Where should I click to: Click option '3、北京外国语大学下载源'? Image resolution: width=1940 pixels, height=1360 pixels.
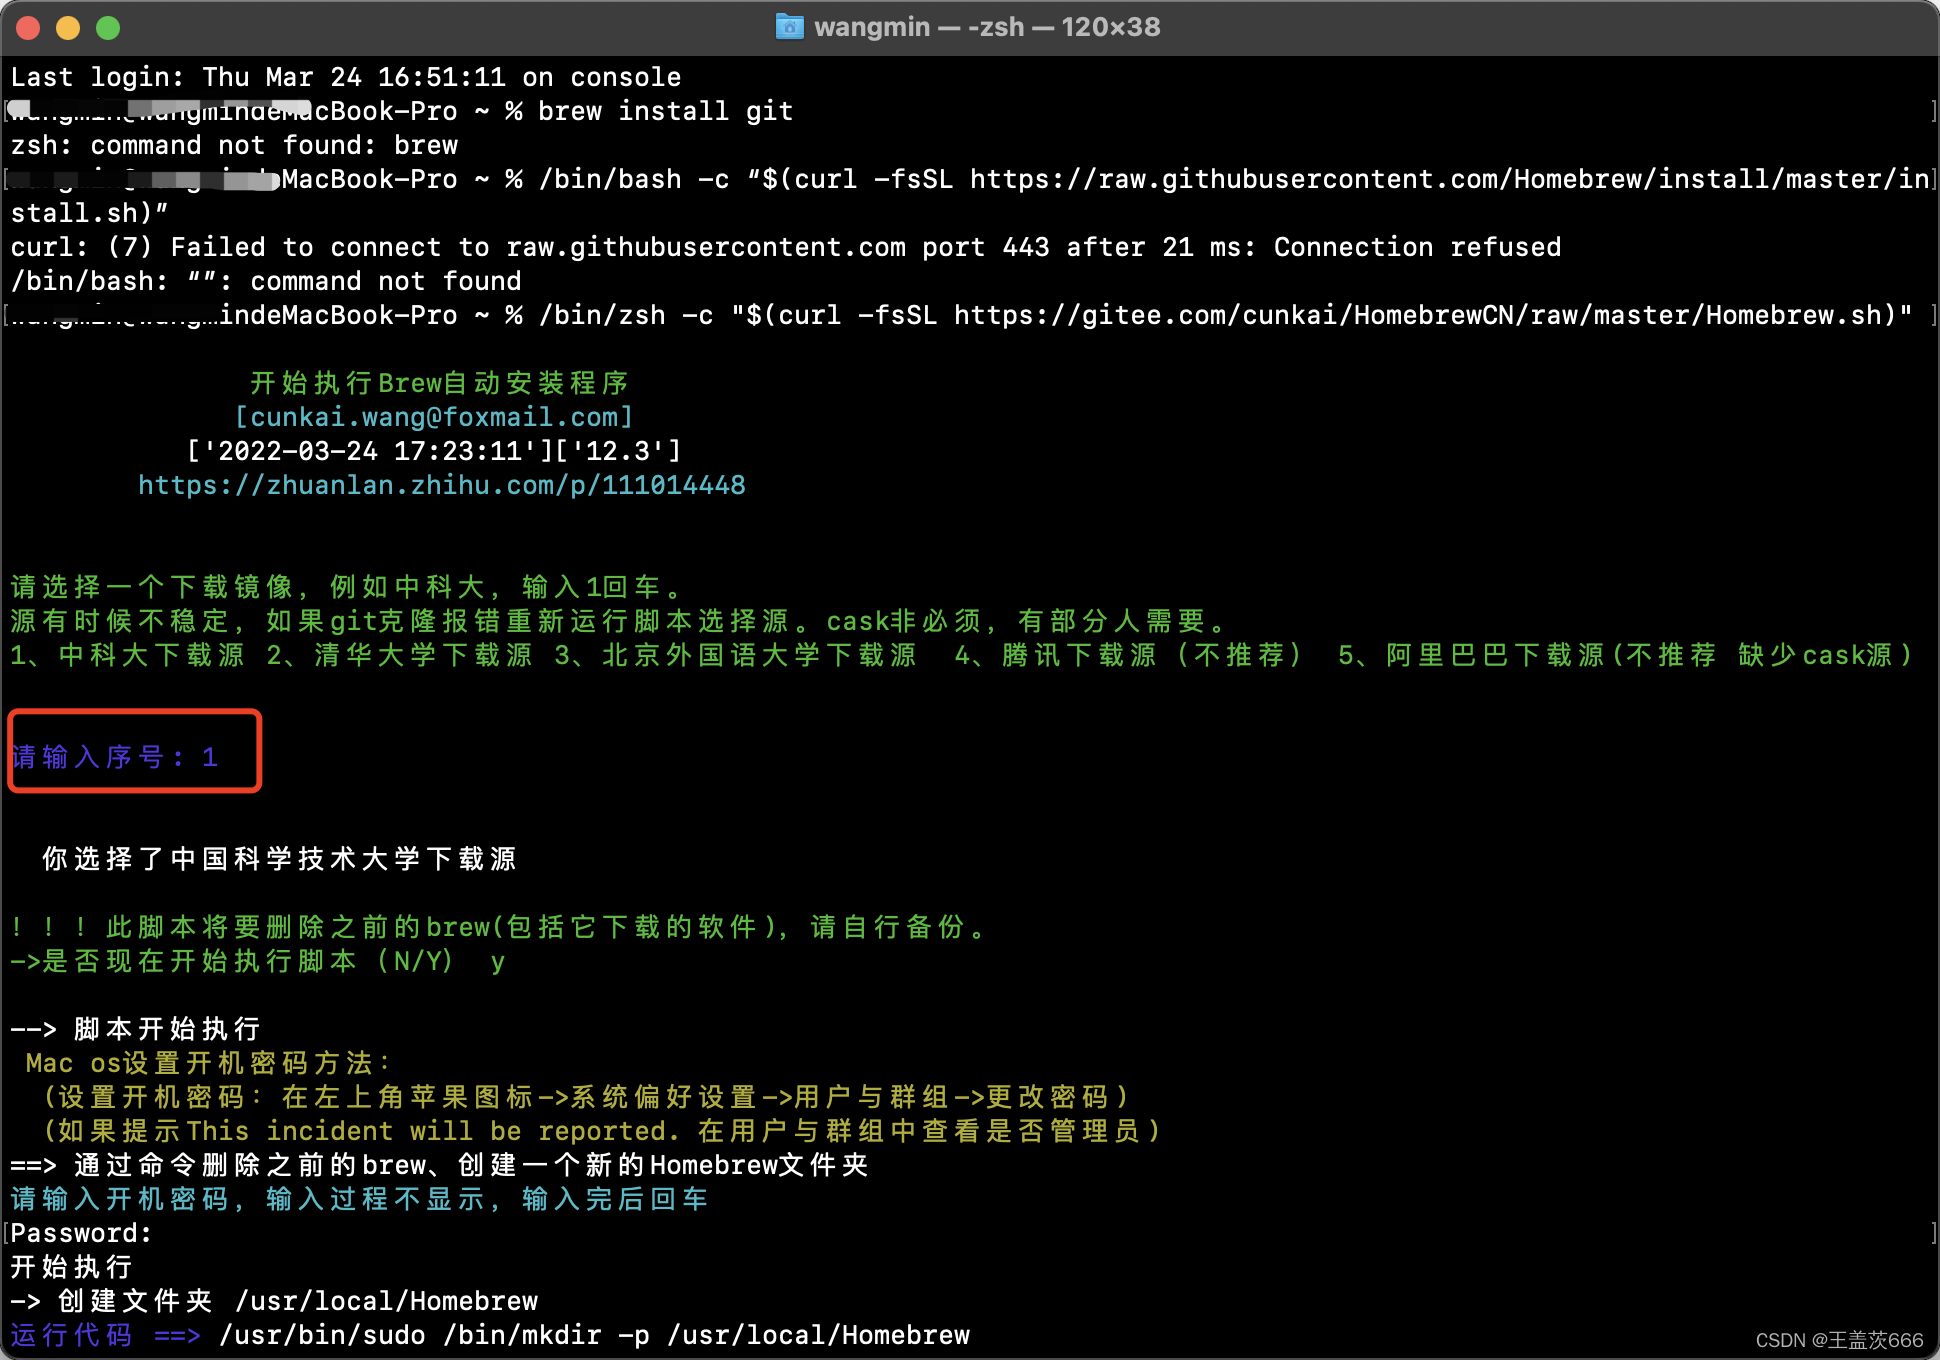[x=736, y=656]
